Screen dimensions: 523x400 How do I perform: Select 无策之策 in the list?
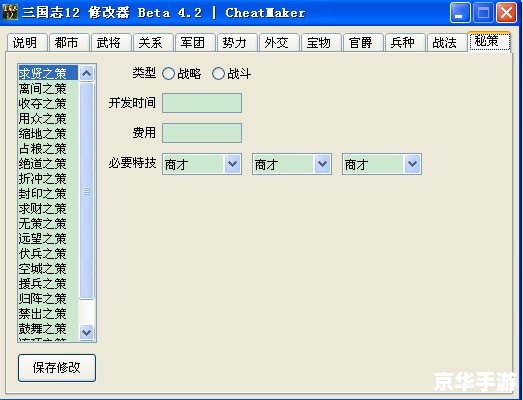tap(48, 224)
